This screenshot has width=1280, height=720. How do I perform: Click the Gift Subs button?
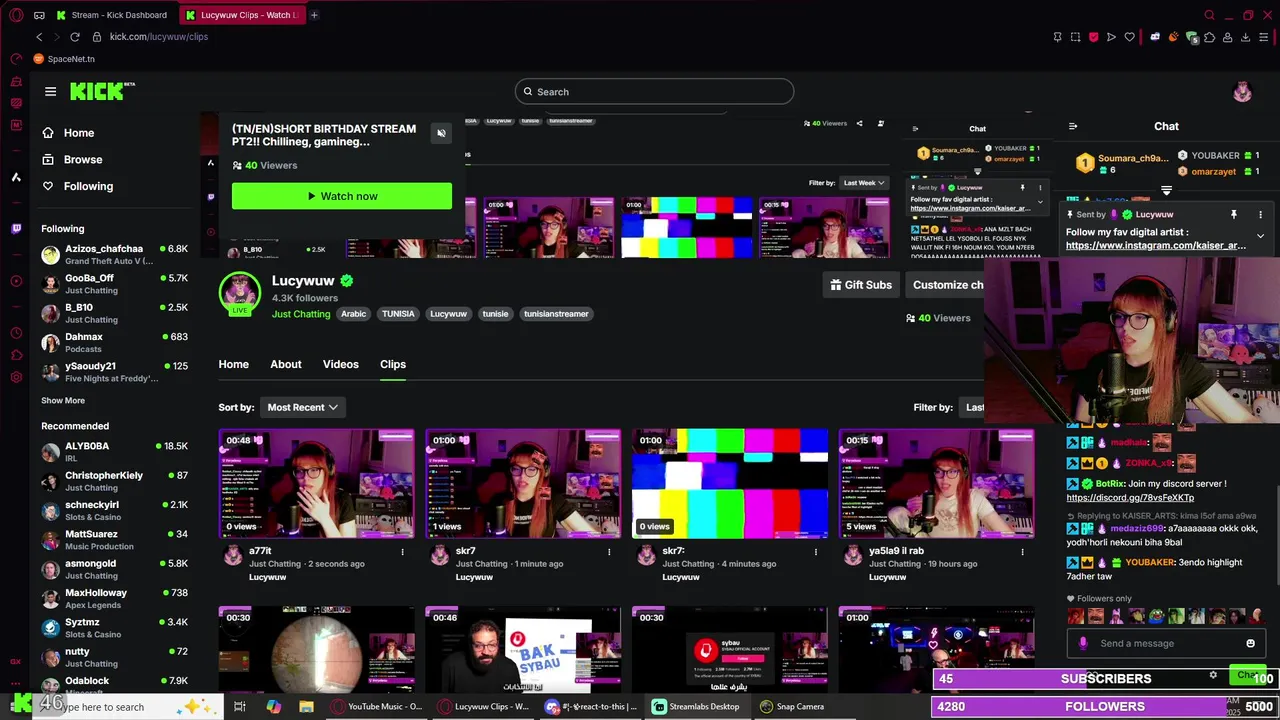(861, 285)
